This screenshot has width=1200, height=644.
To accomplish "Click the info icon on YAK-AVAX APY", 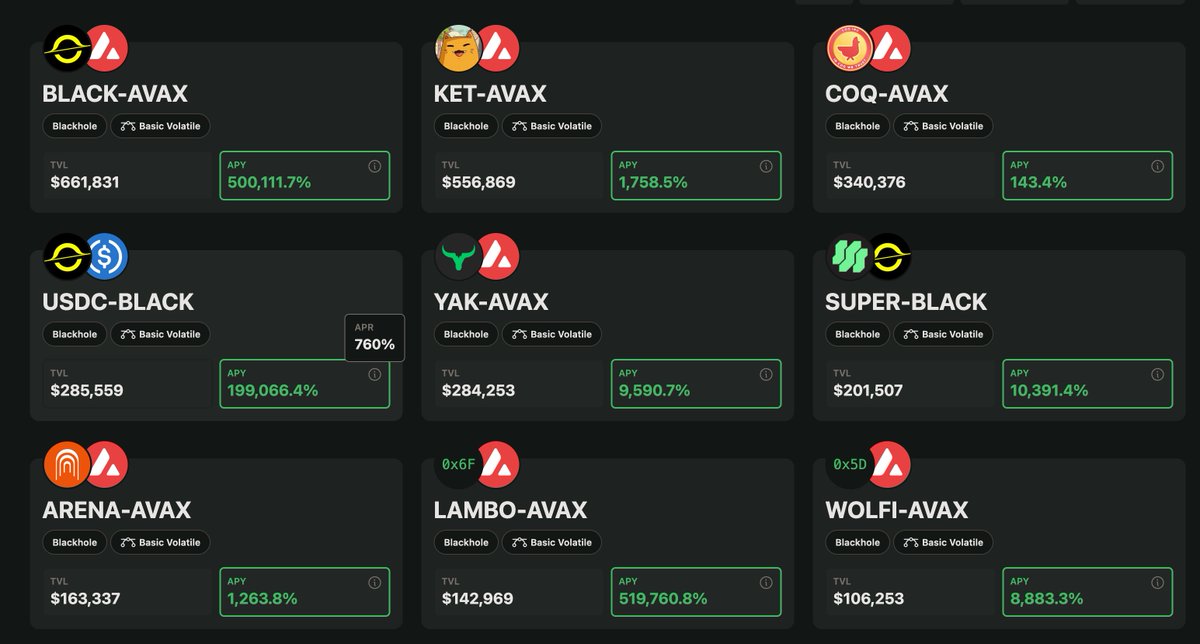I will (766, 374).
